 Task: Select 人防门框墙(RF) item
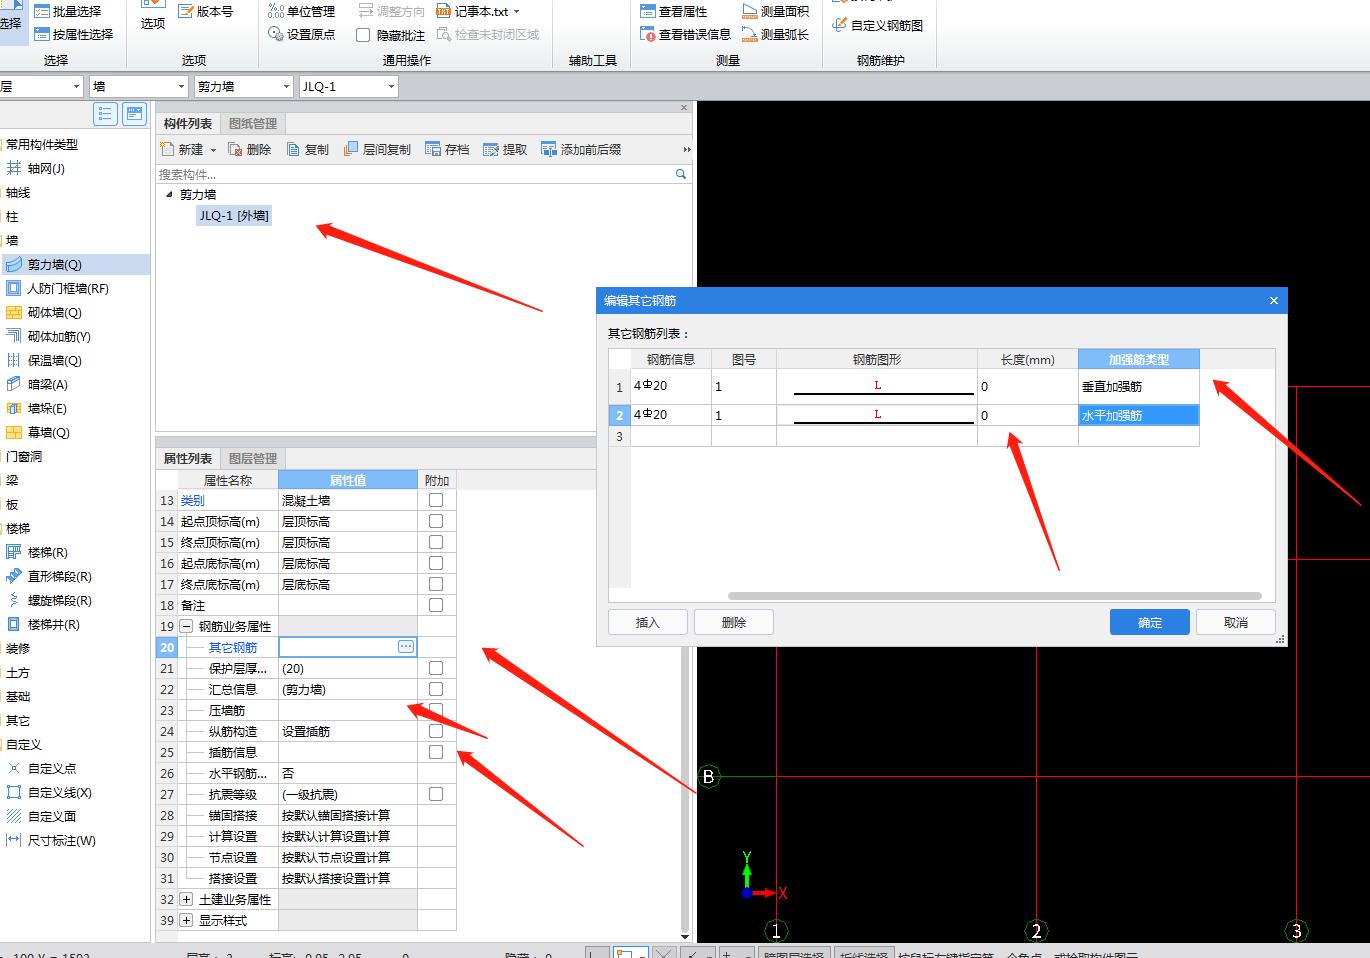pos(57,288)
